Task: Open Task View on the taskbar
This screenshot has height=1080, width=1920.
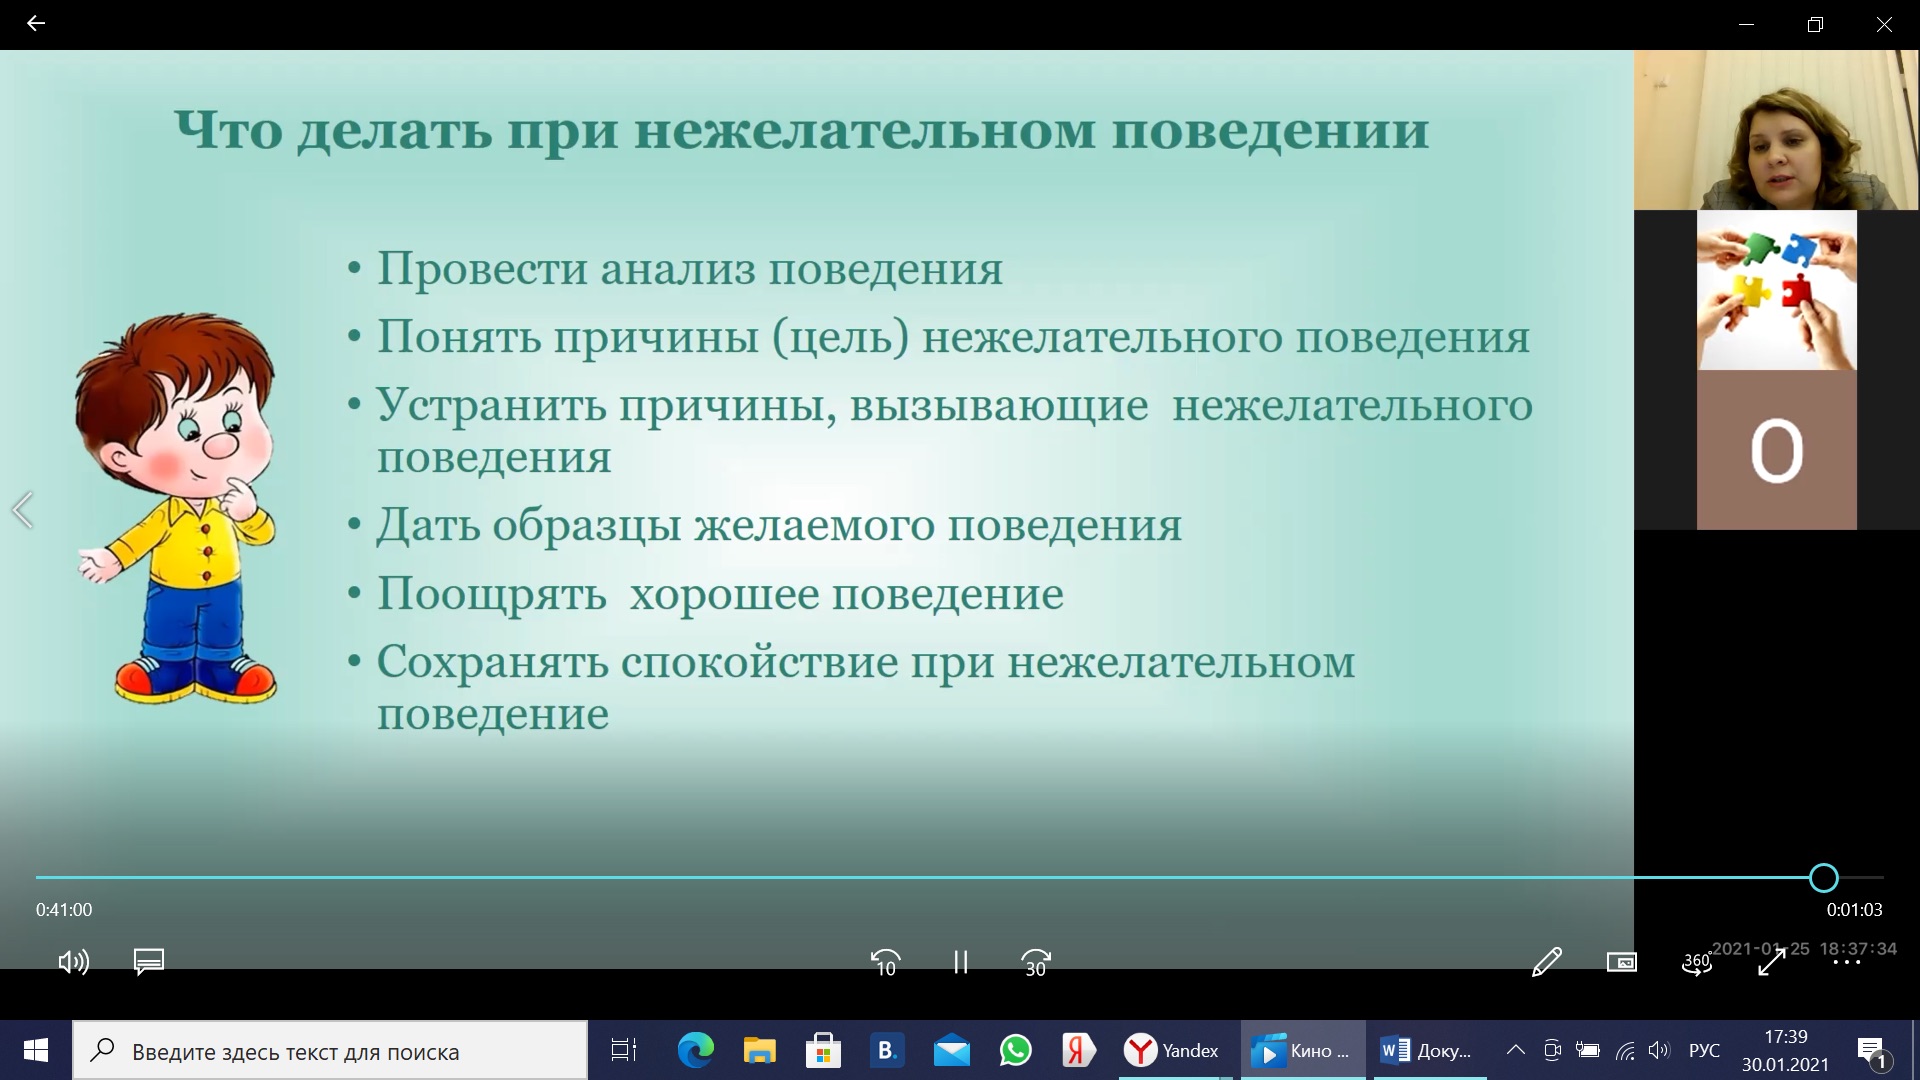Action: pos(624,1050)
